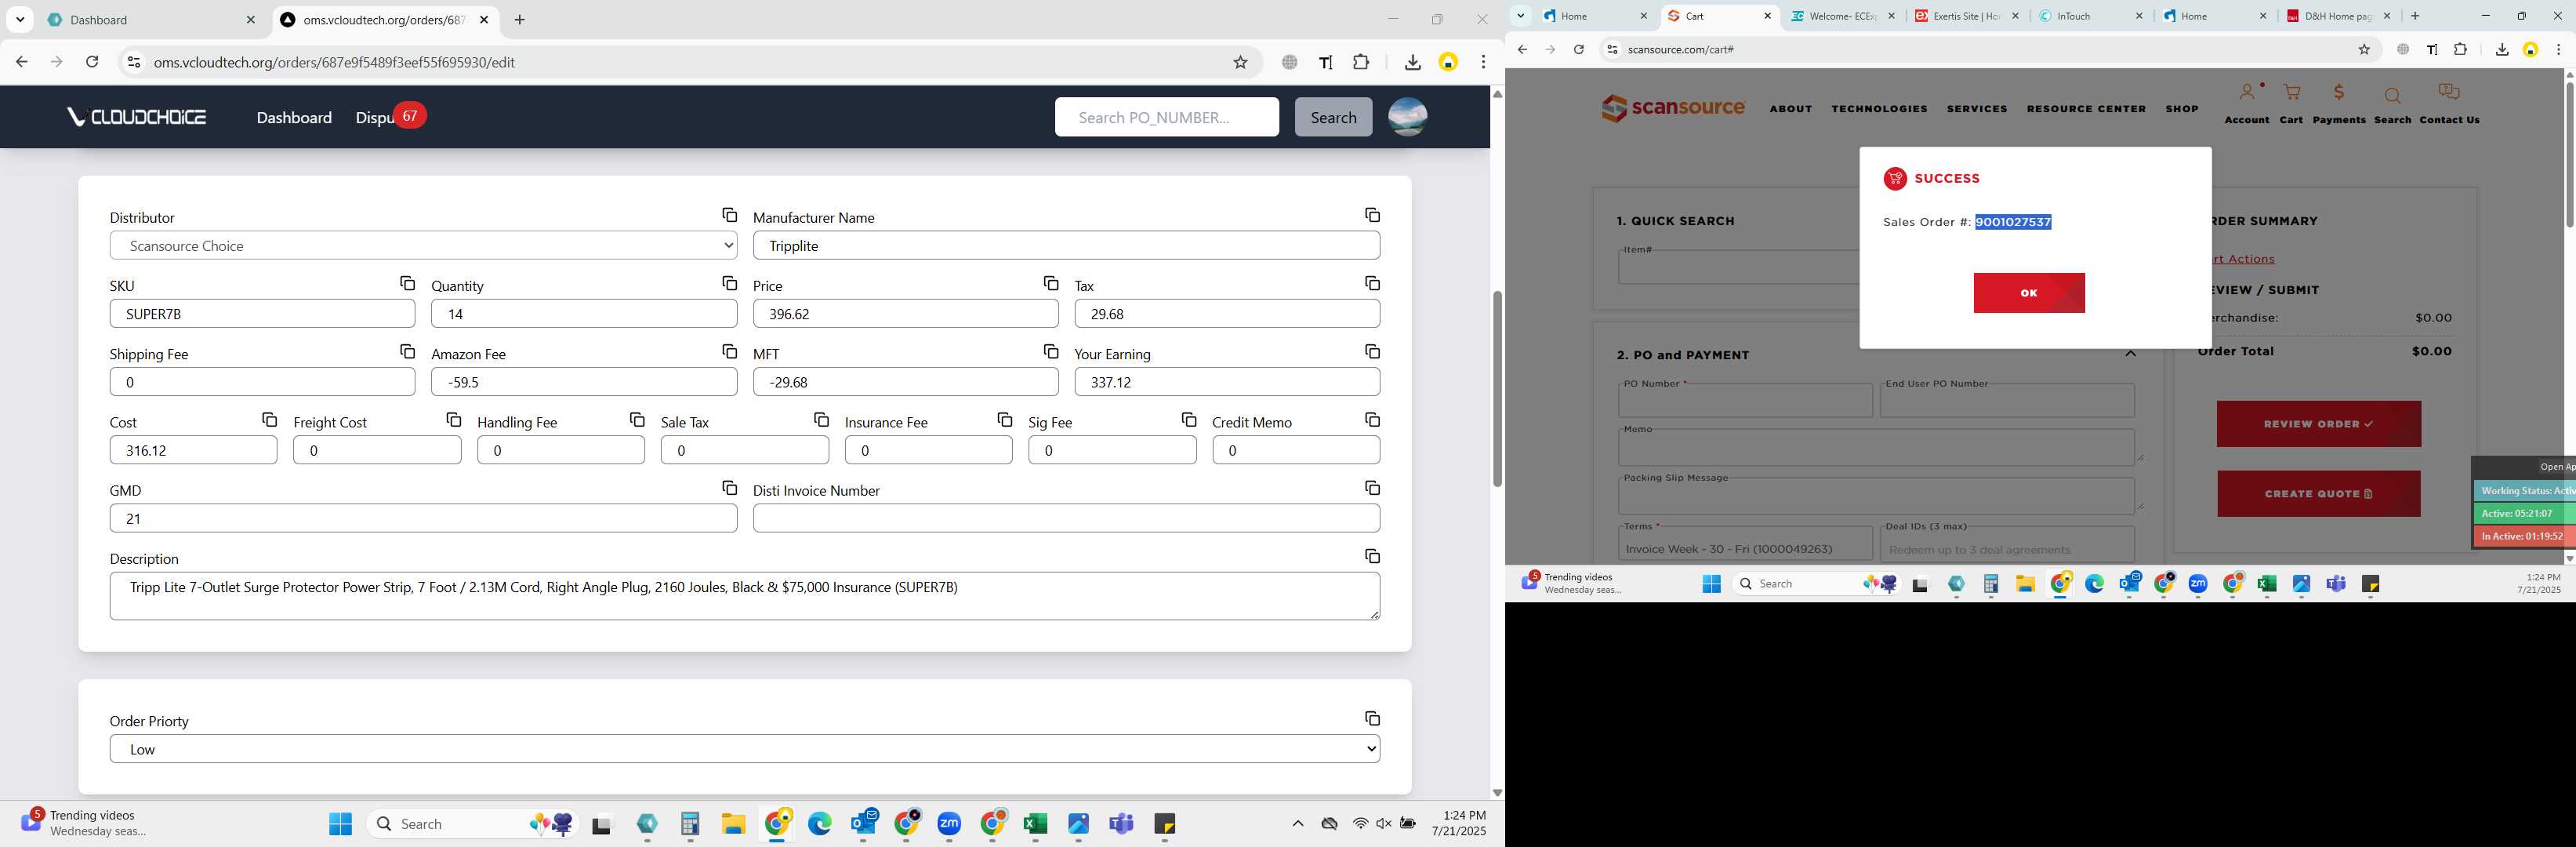The width and height of the screenshot is (2576, 847).
Task: Open Microsoft Teams from main taskbar
Action: (x=1121, y=824)
